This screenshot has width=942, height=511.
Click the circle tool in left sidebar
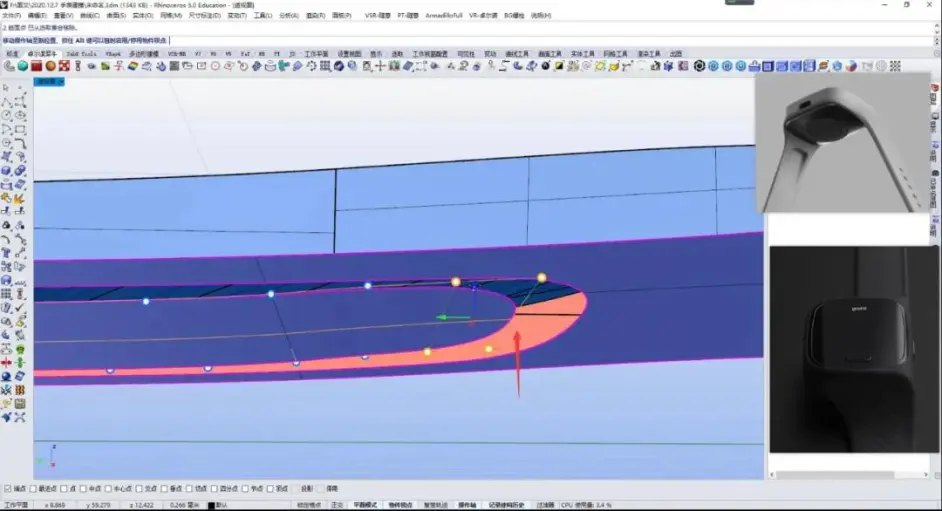point(7,115)
